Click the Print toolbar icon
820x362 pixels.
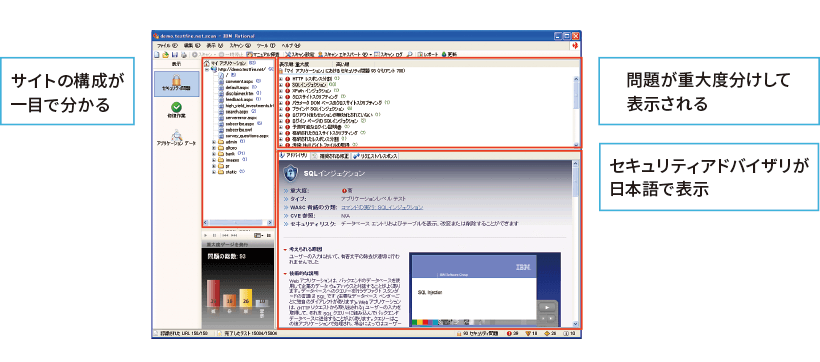click(183, 54)
